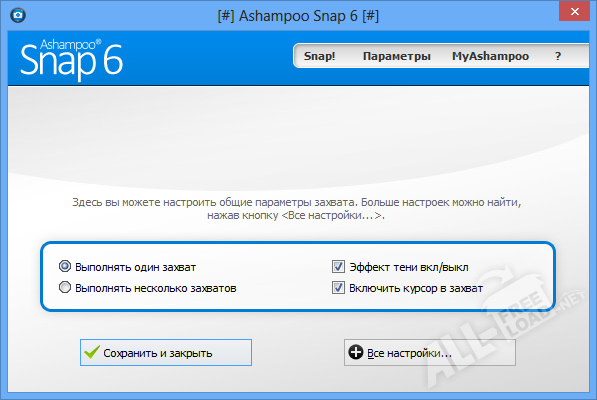Click the window title bar text

[x=298, y=16]
